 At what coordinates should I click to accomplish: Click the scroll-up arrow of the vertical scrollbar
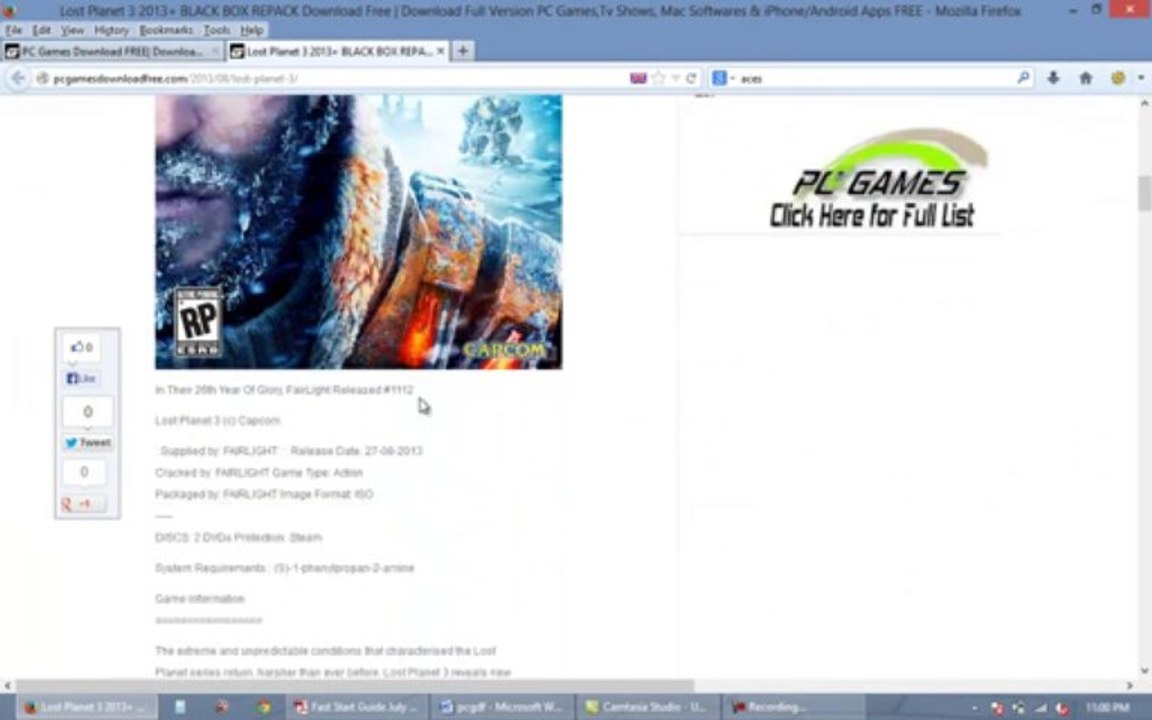[x=1144, y=104]
